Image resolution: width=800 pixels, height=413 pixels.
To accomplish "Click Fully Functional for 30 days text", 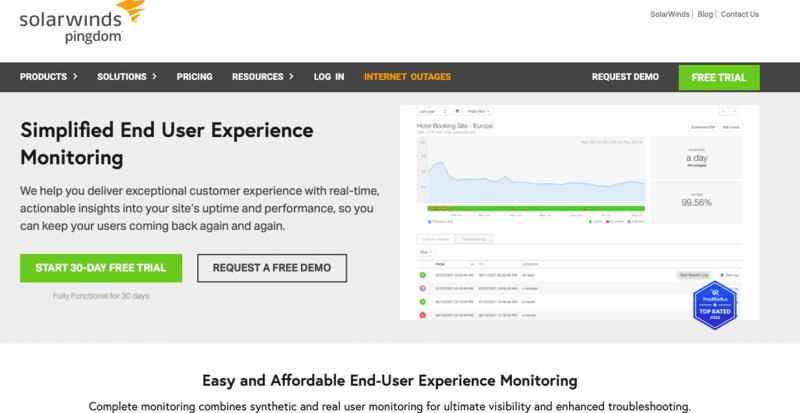I will (x=101, y=296).
